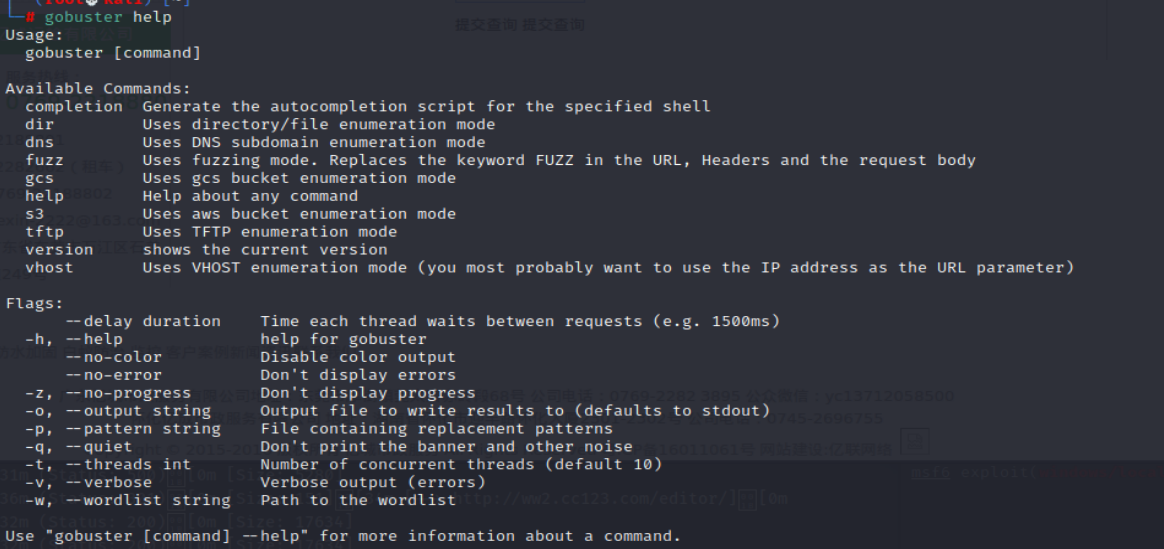Select the '--pattern string' flag
The height and width of the screenshot is (549, 1164).
click(x=143, y=428)
